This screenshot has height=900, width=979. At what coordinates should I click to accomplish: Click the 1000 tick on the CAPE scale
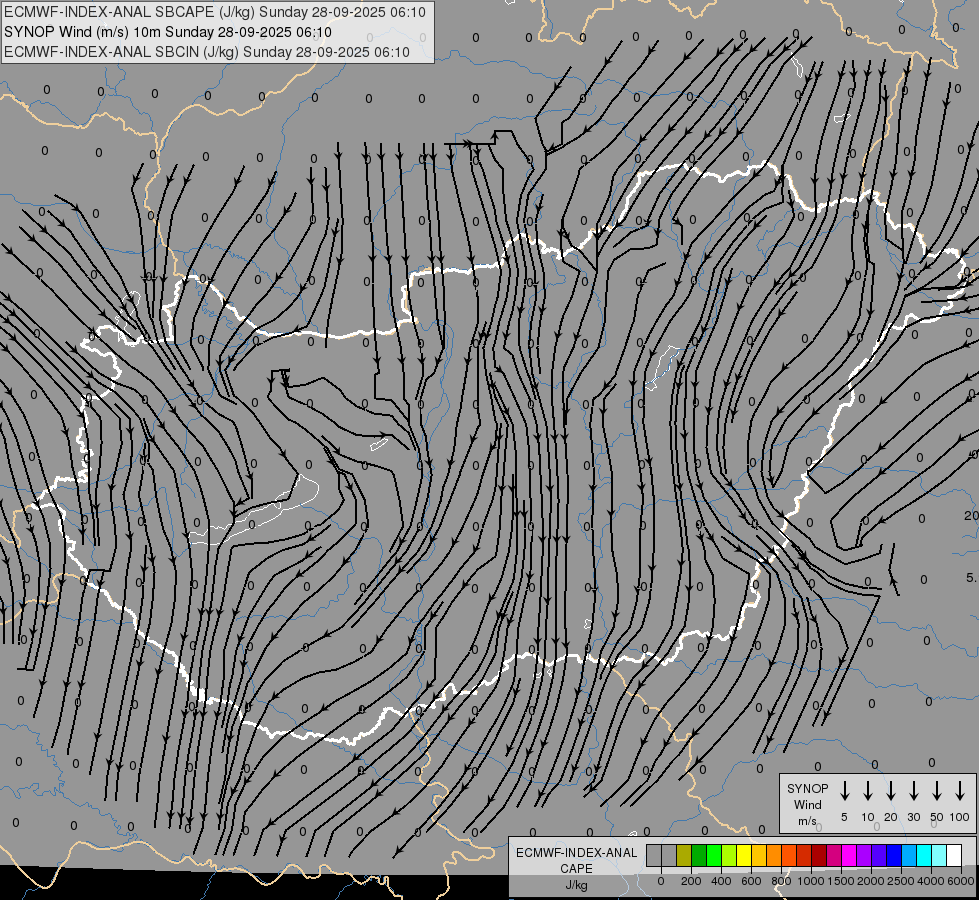[x=811, y=881]
